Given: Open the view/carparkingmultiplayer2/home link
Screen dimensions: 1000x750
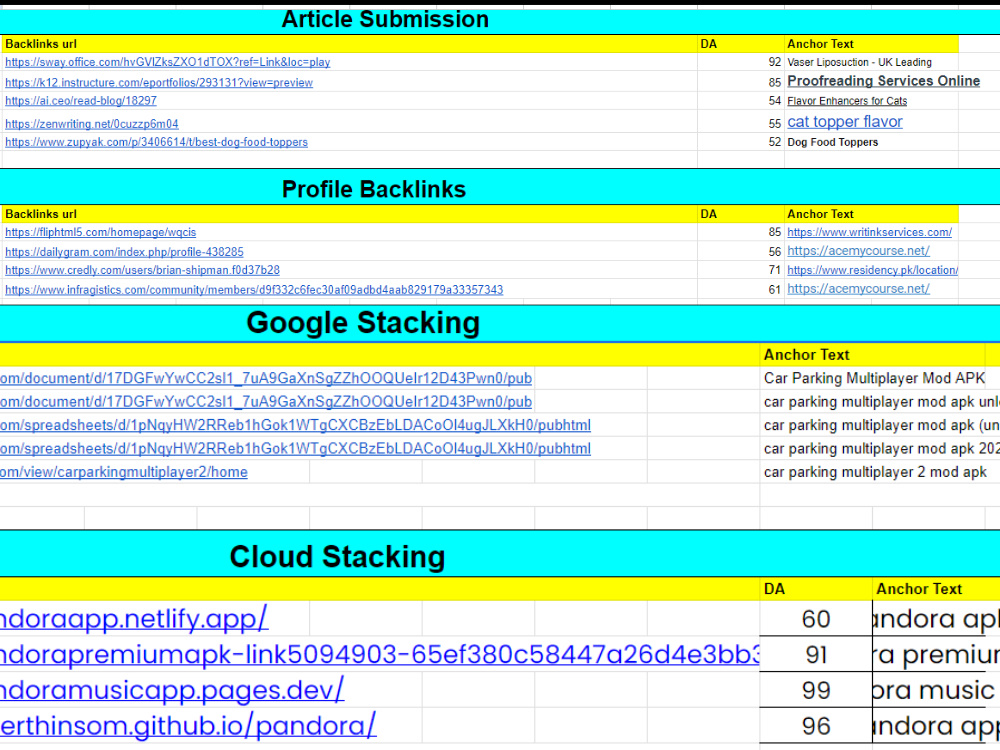Looking at the screenshot, I should [x=124, y=473].
